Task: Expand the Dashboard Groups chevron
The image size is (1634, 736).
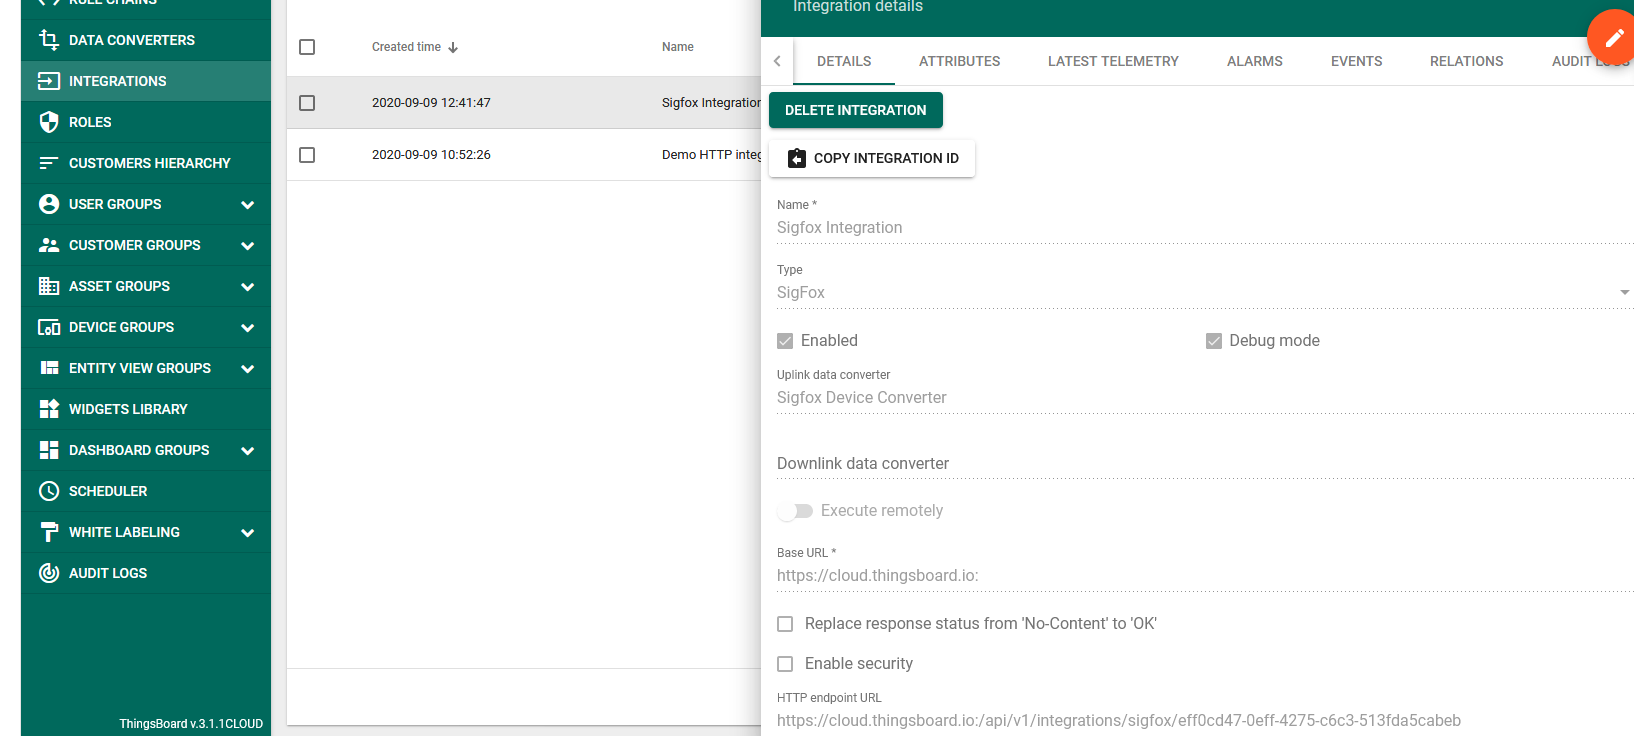Action: (248, 451)
